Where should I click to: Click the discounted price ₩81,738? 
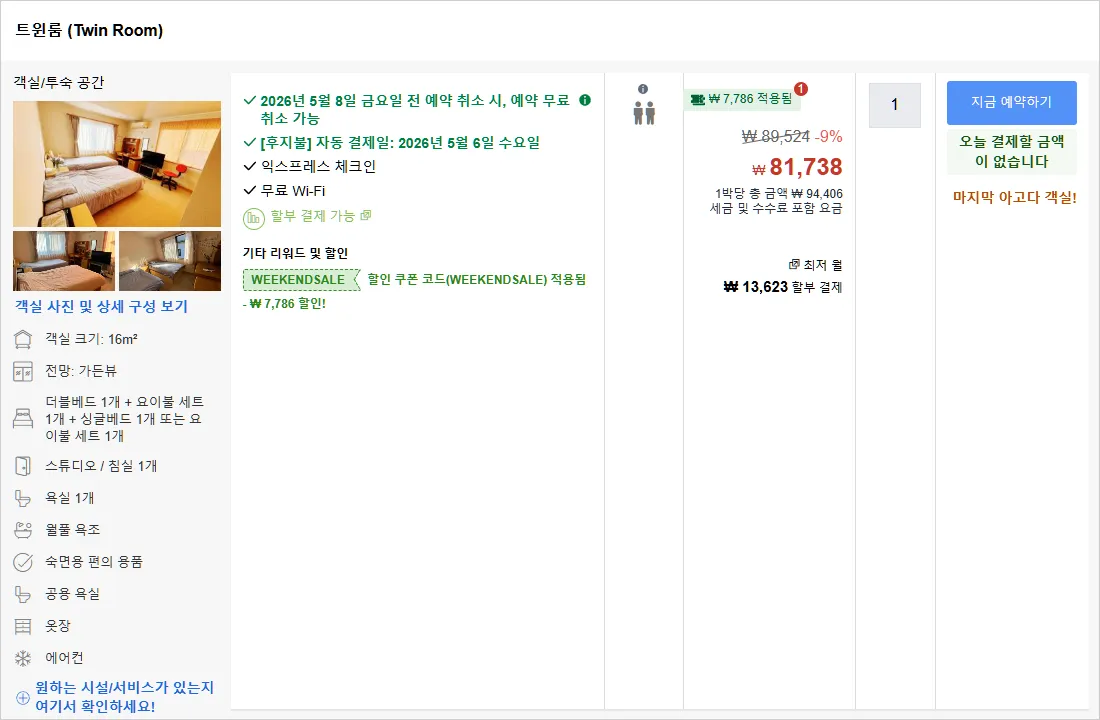pyautogui.click(x=797, y=167)
